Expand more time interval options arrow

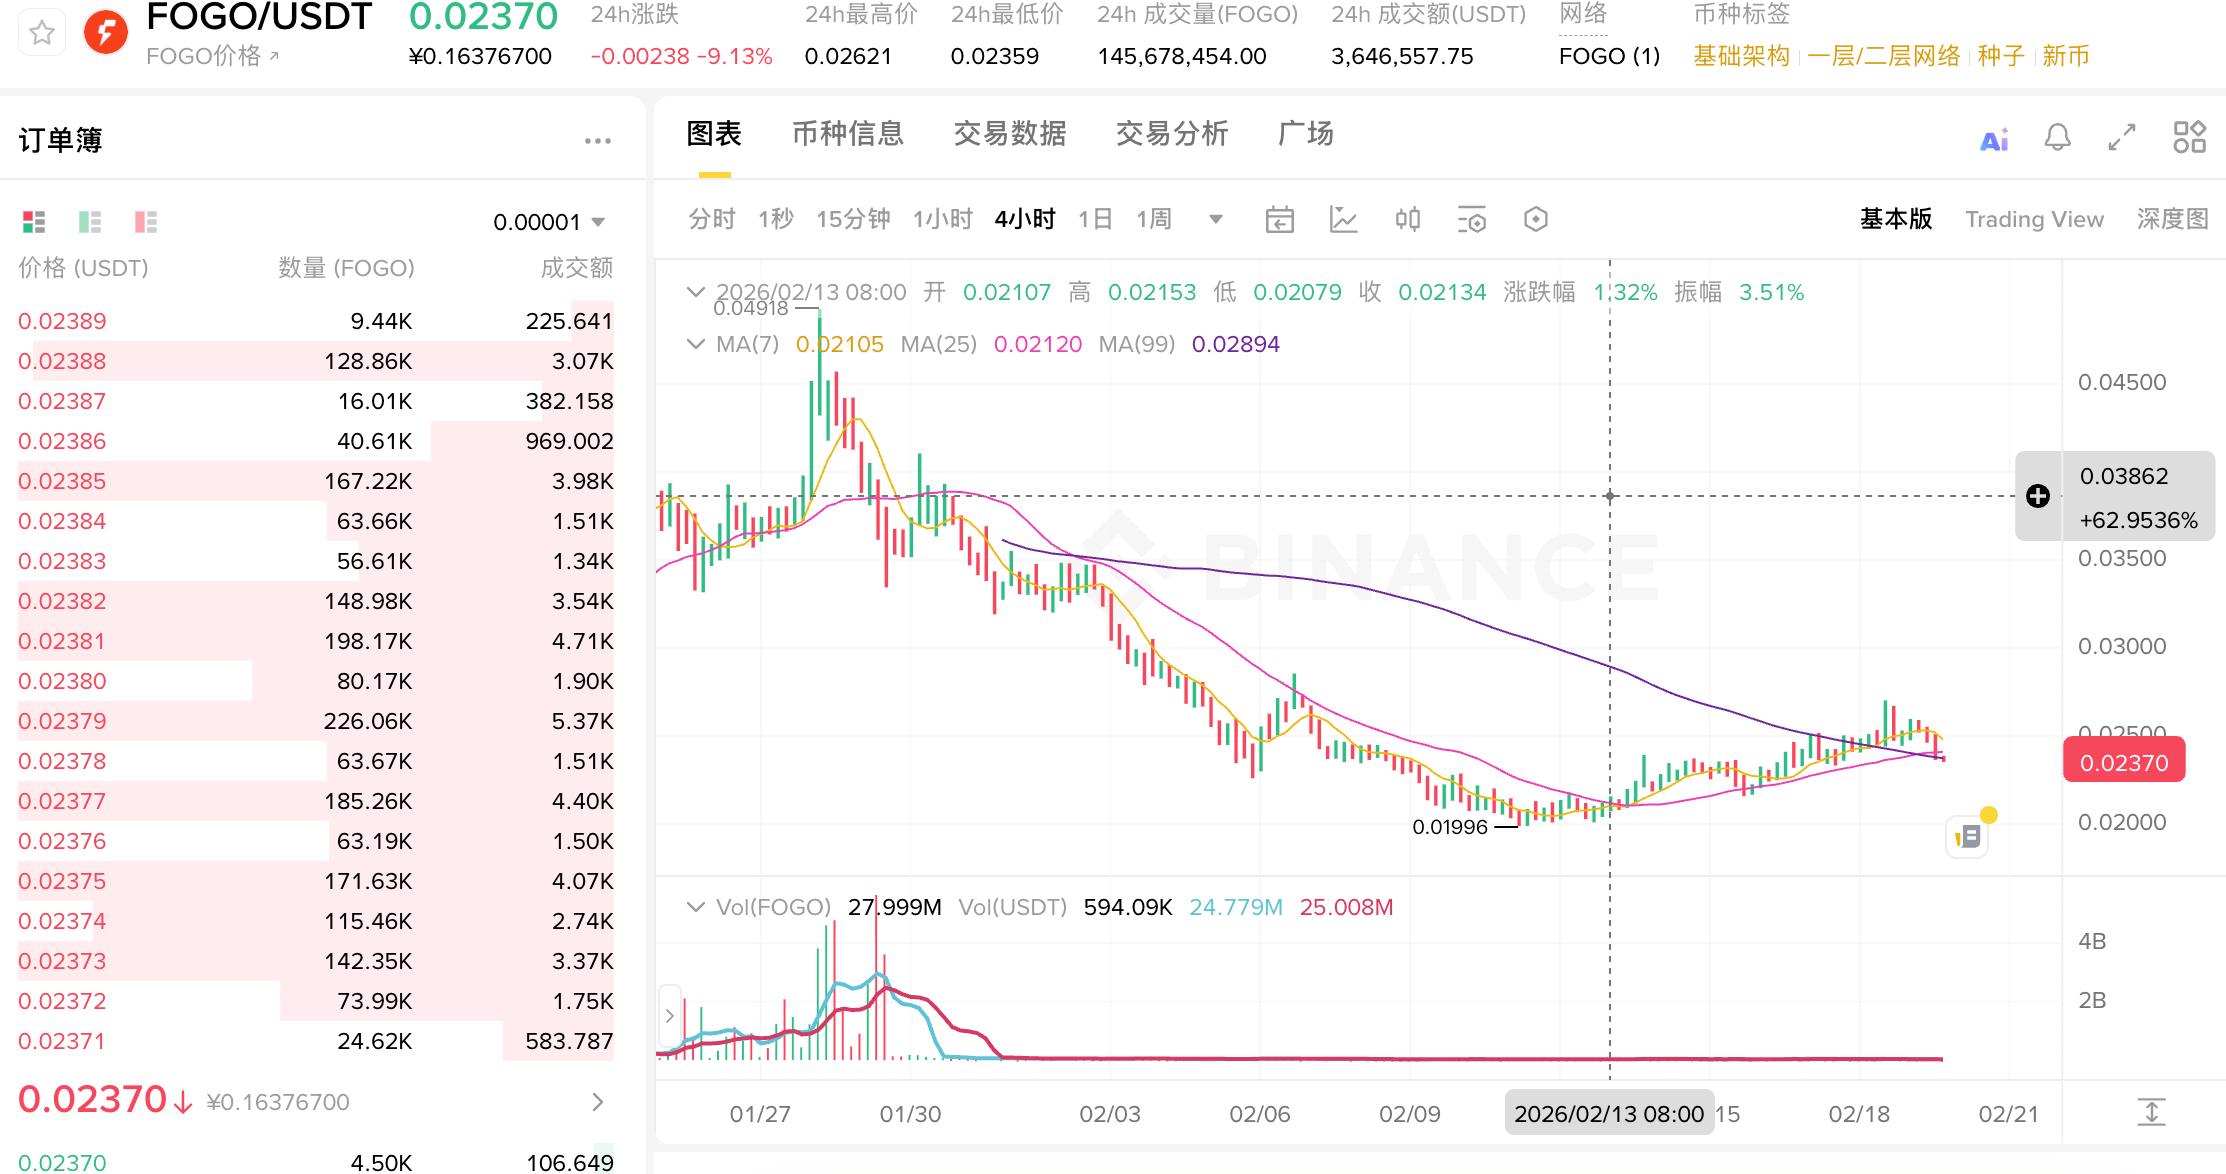(1215, 219)
